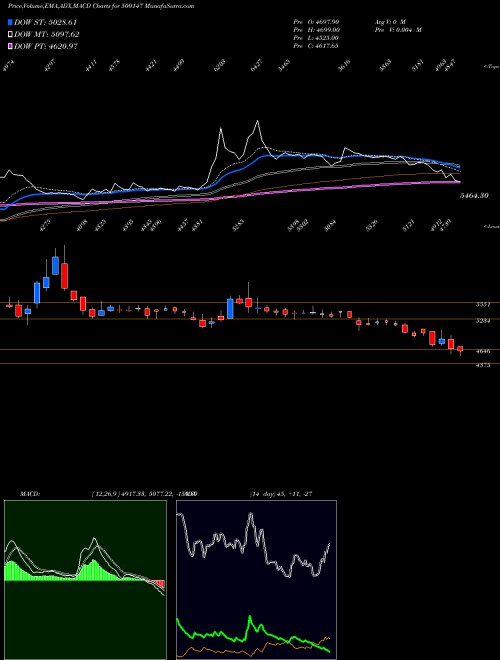Click the DOW PT: 4620.97 label
This screenshot has height=660, width=500.
click(x=46, y=47)
